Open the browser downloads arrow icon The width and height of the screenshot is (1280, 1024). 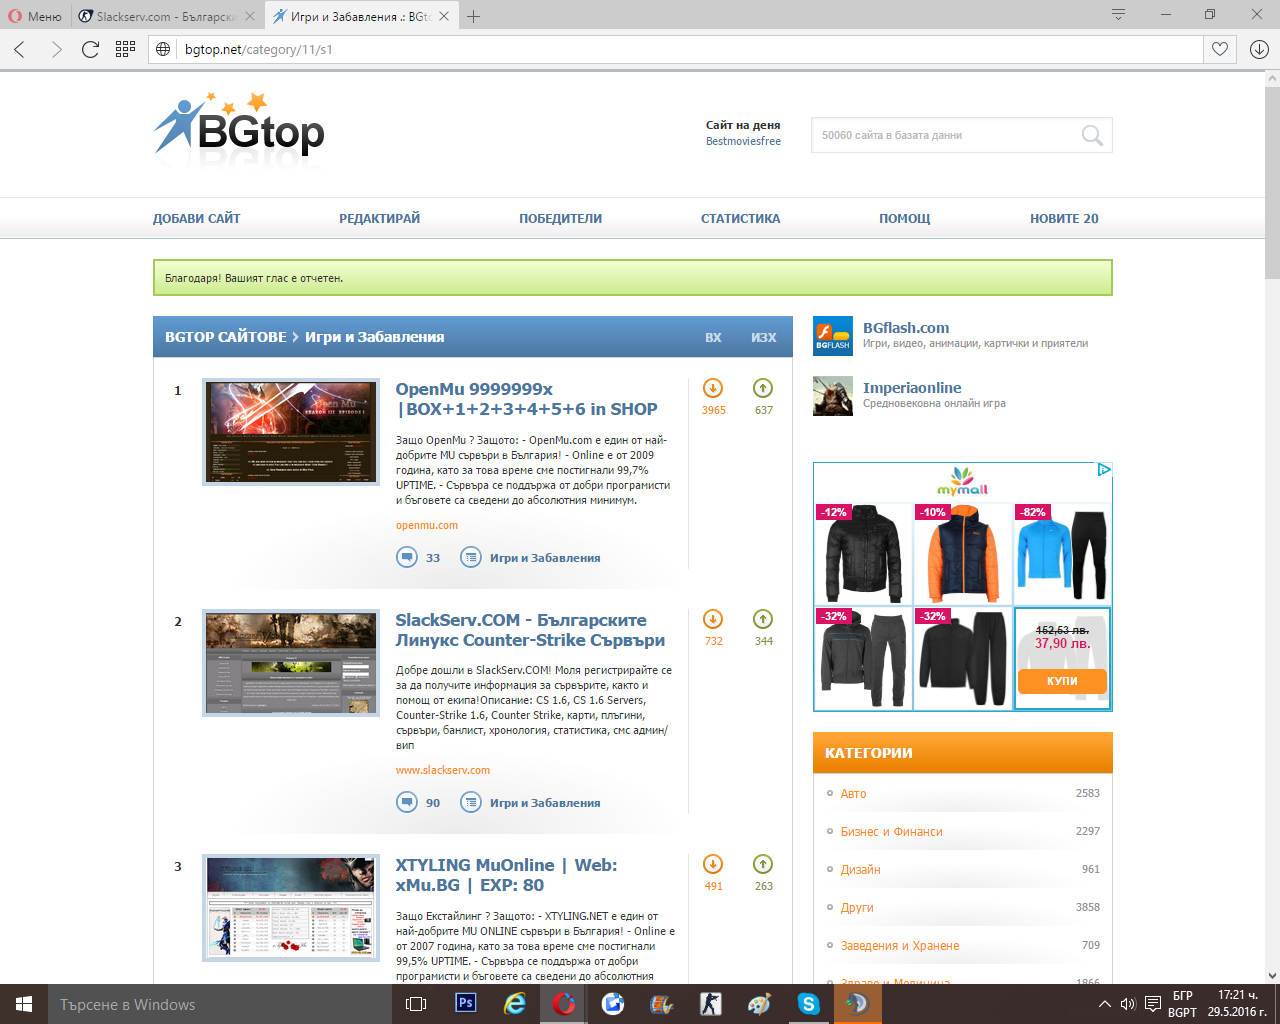(x=1259, y=49)
